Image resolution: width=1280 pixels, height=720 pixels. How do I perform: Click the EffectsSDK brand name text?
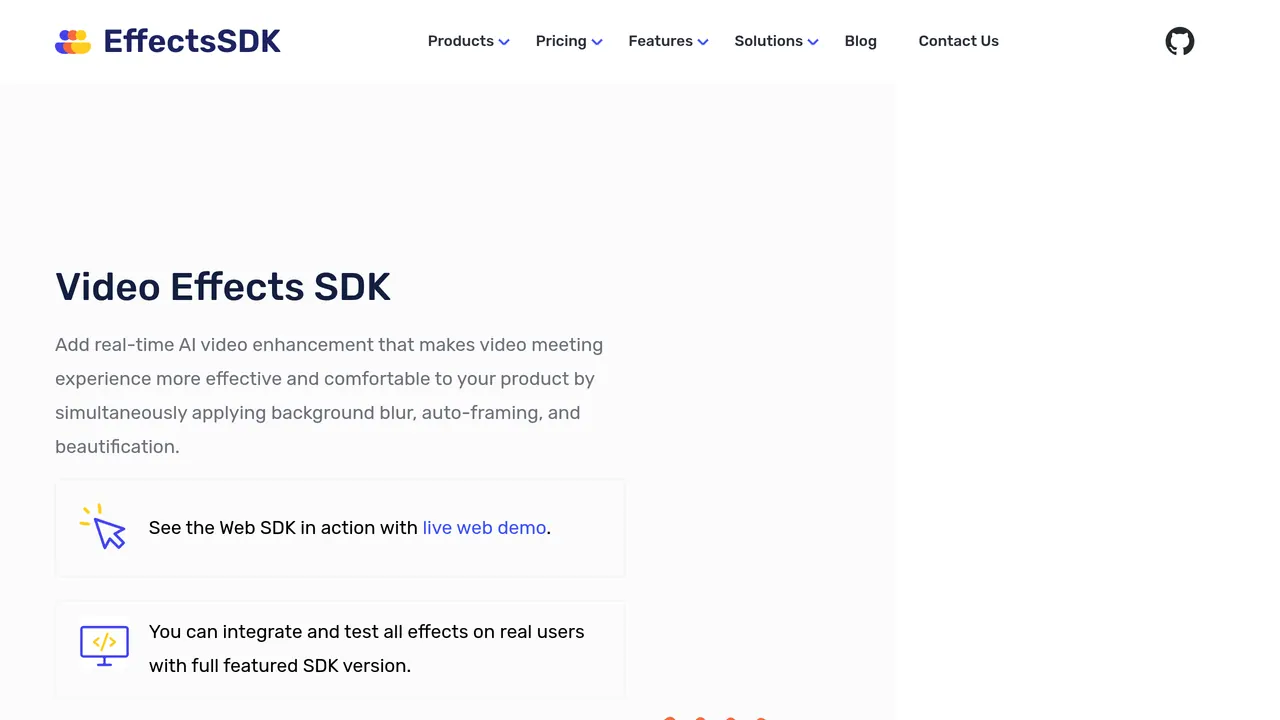(x=192, y=41)
